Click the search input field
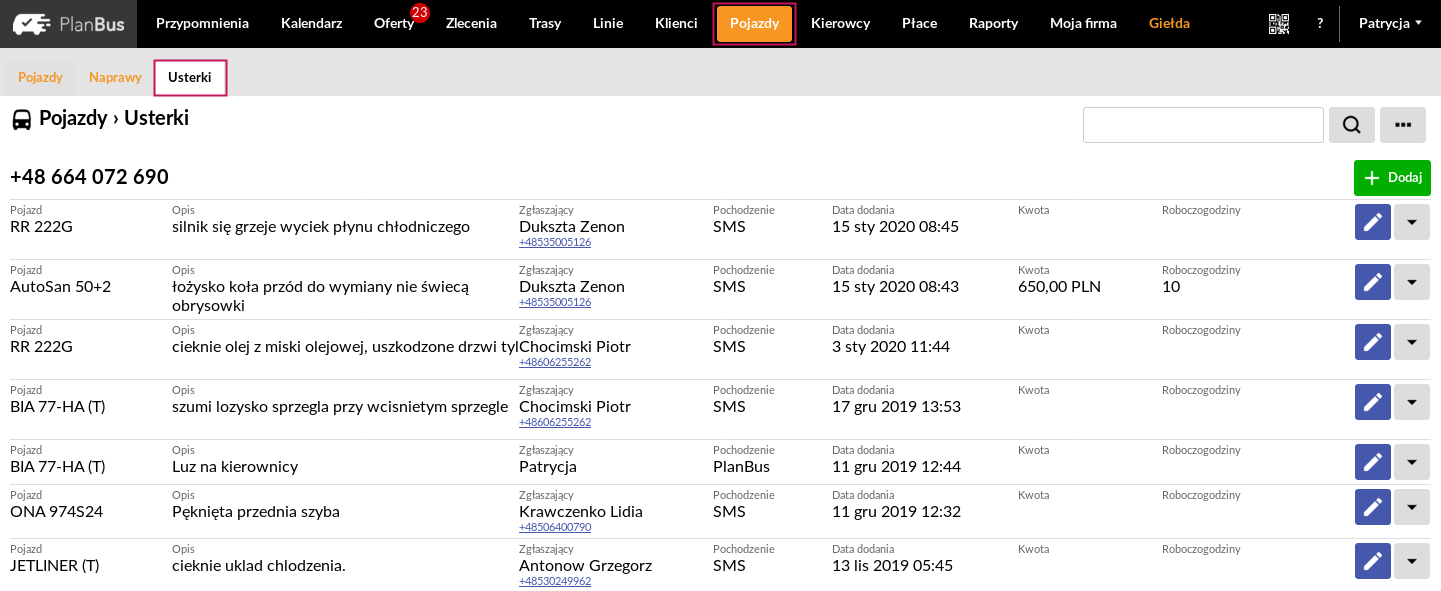The width and height of the screenshot is (1441, 591). [x=1203, y=125]
